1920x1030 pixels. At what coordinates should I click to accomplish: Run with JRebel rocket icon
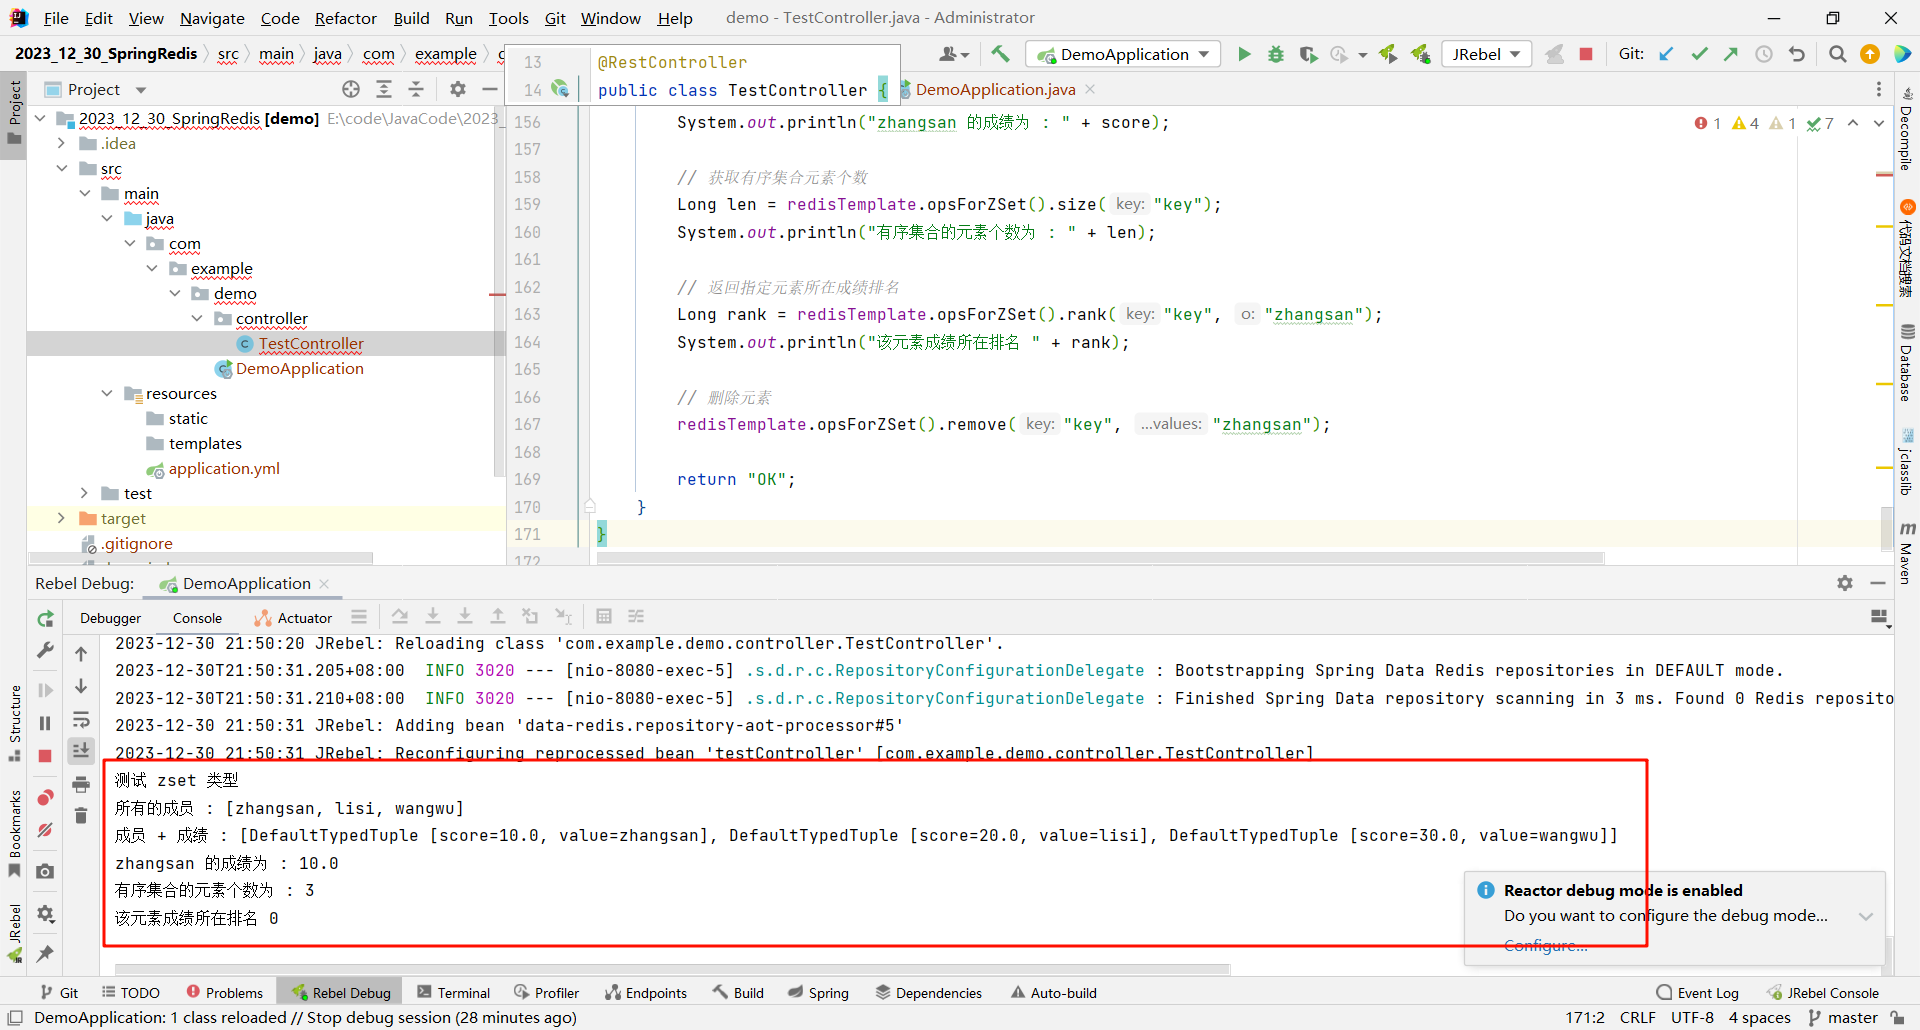point(1388,54)
